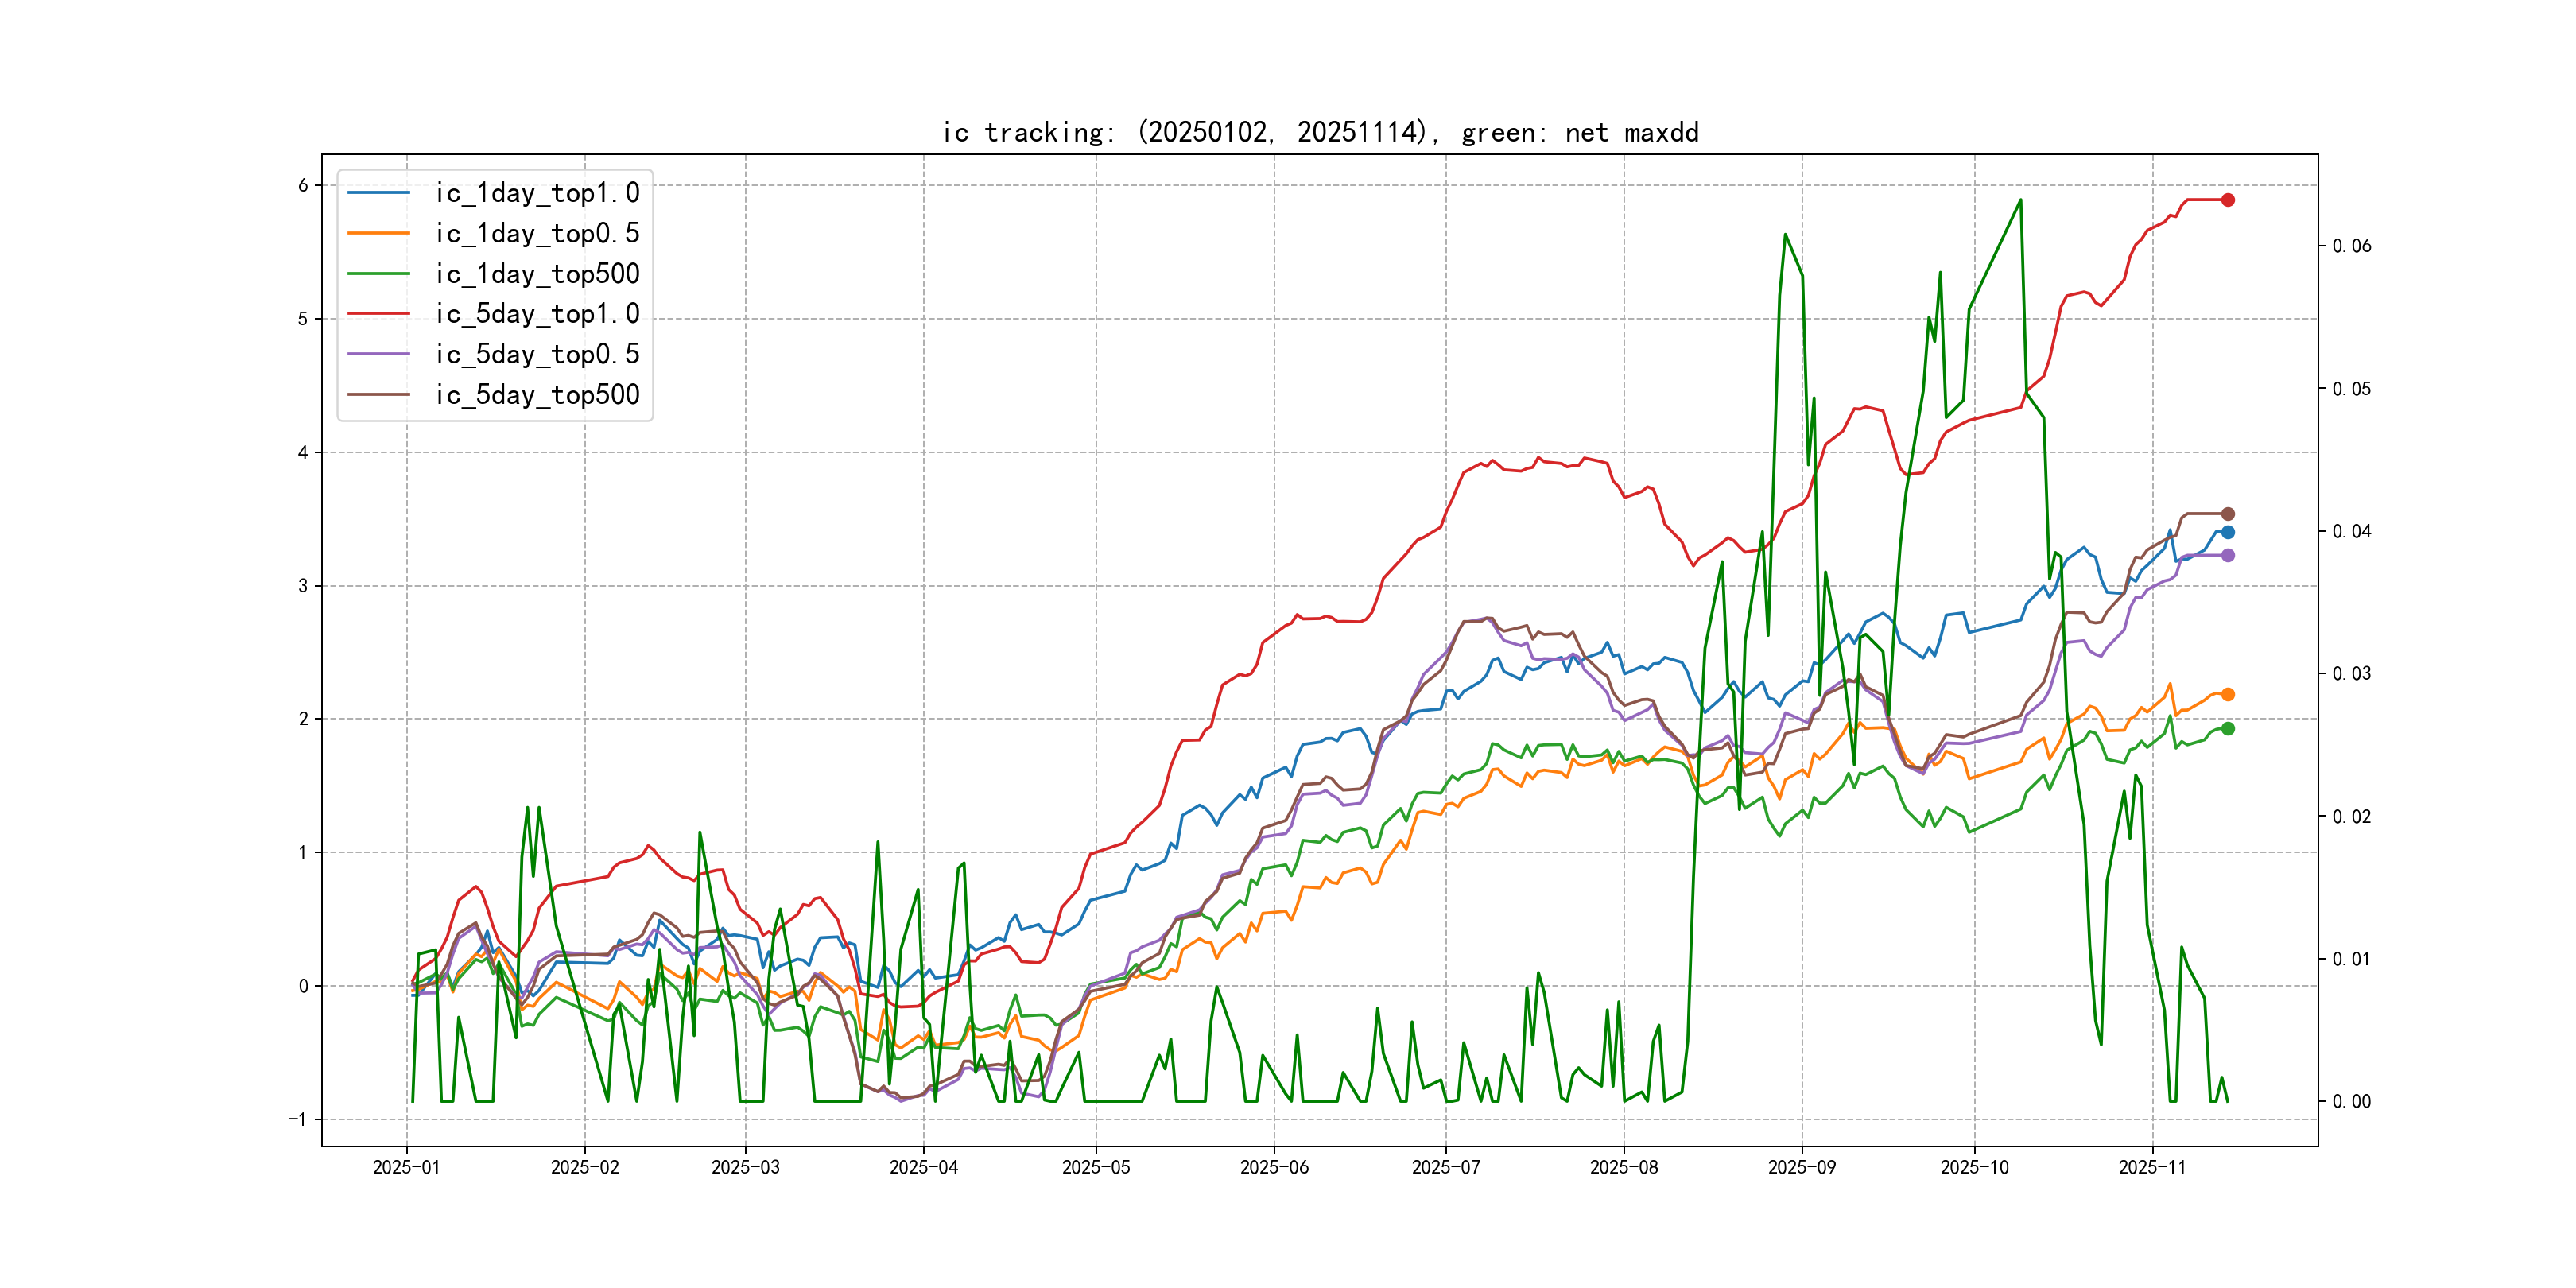Click the orange endpoint dot of ic_1day_top0.5
The height and width of the screenshot is (1288, 2576).
coord(2227,694)
